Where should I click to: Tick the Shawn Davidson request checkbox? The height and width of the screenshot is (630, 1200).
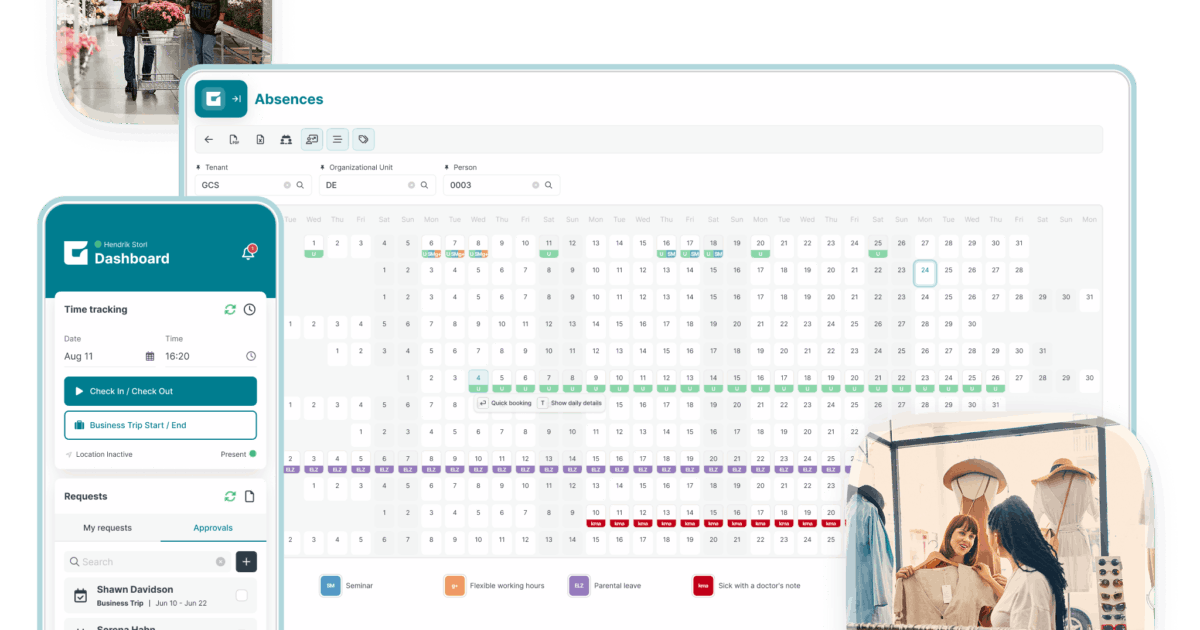[x=241, y=596]
